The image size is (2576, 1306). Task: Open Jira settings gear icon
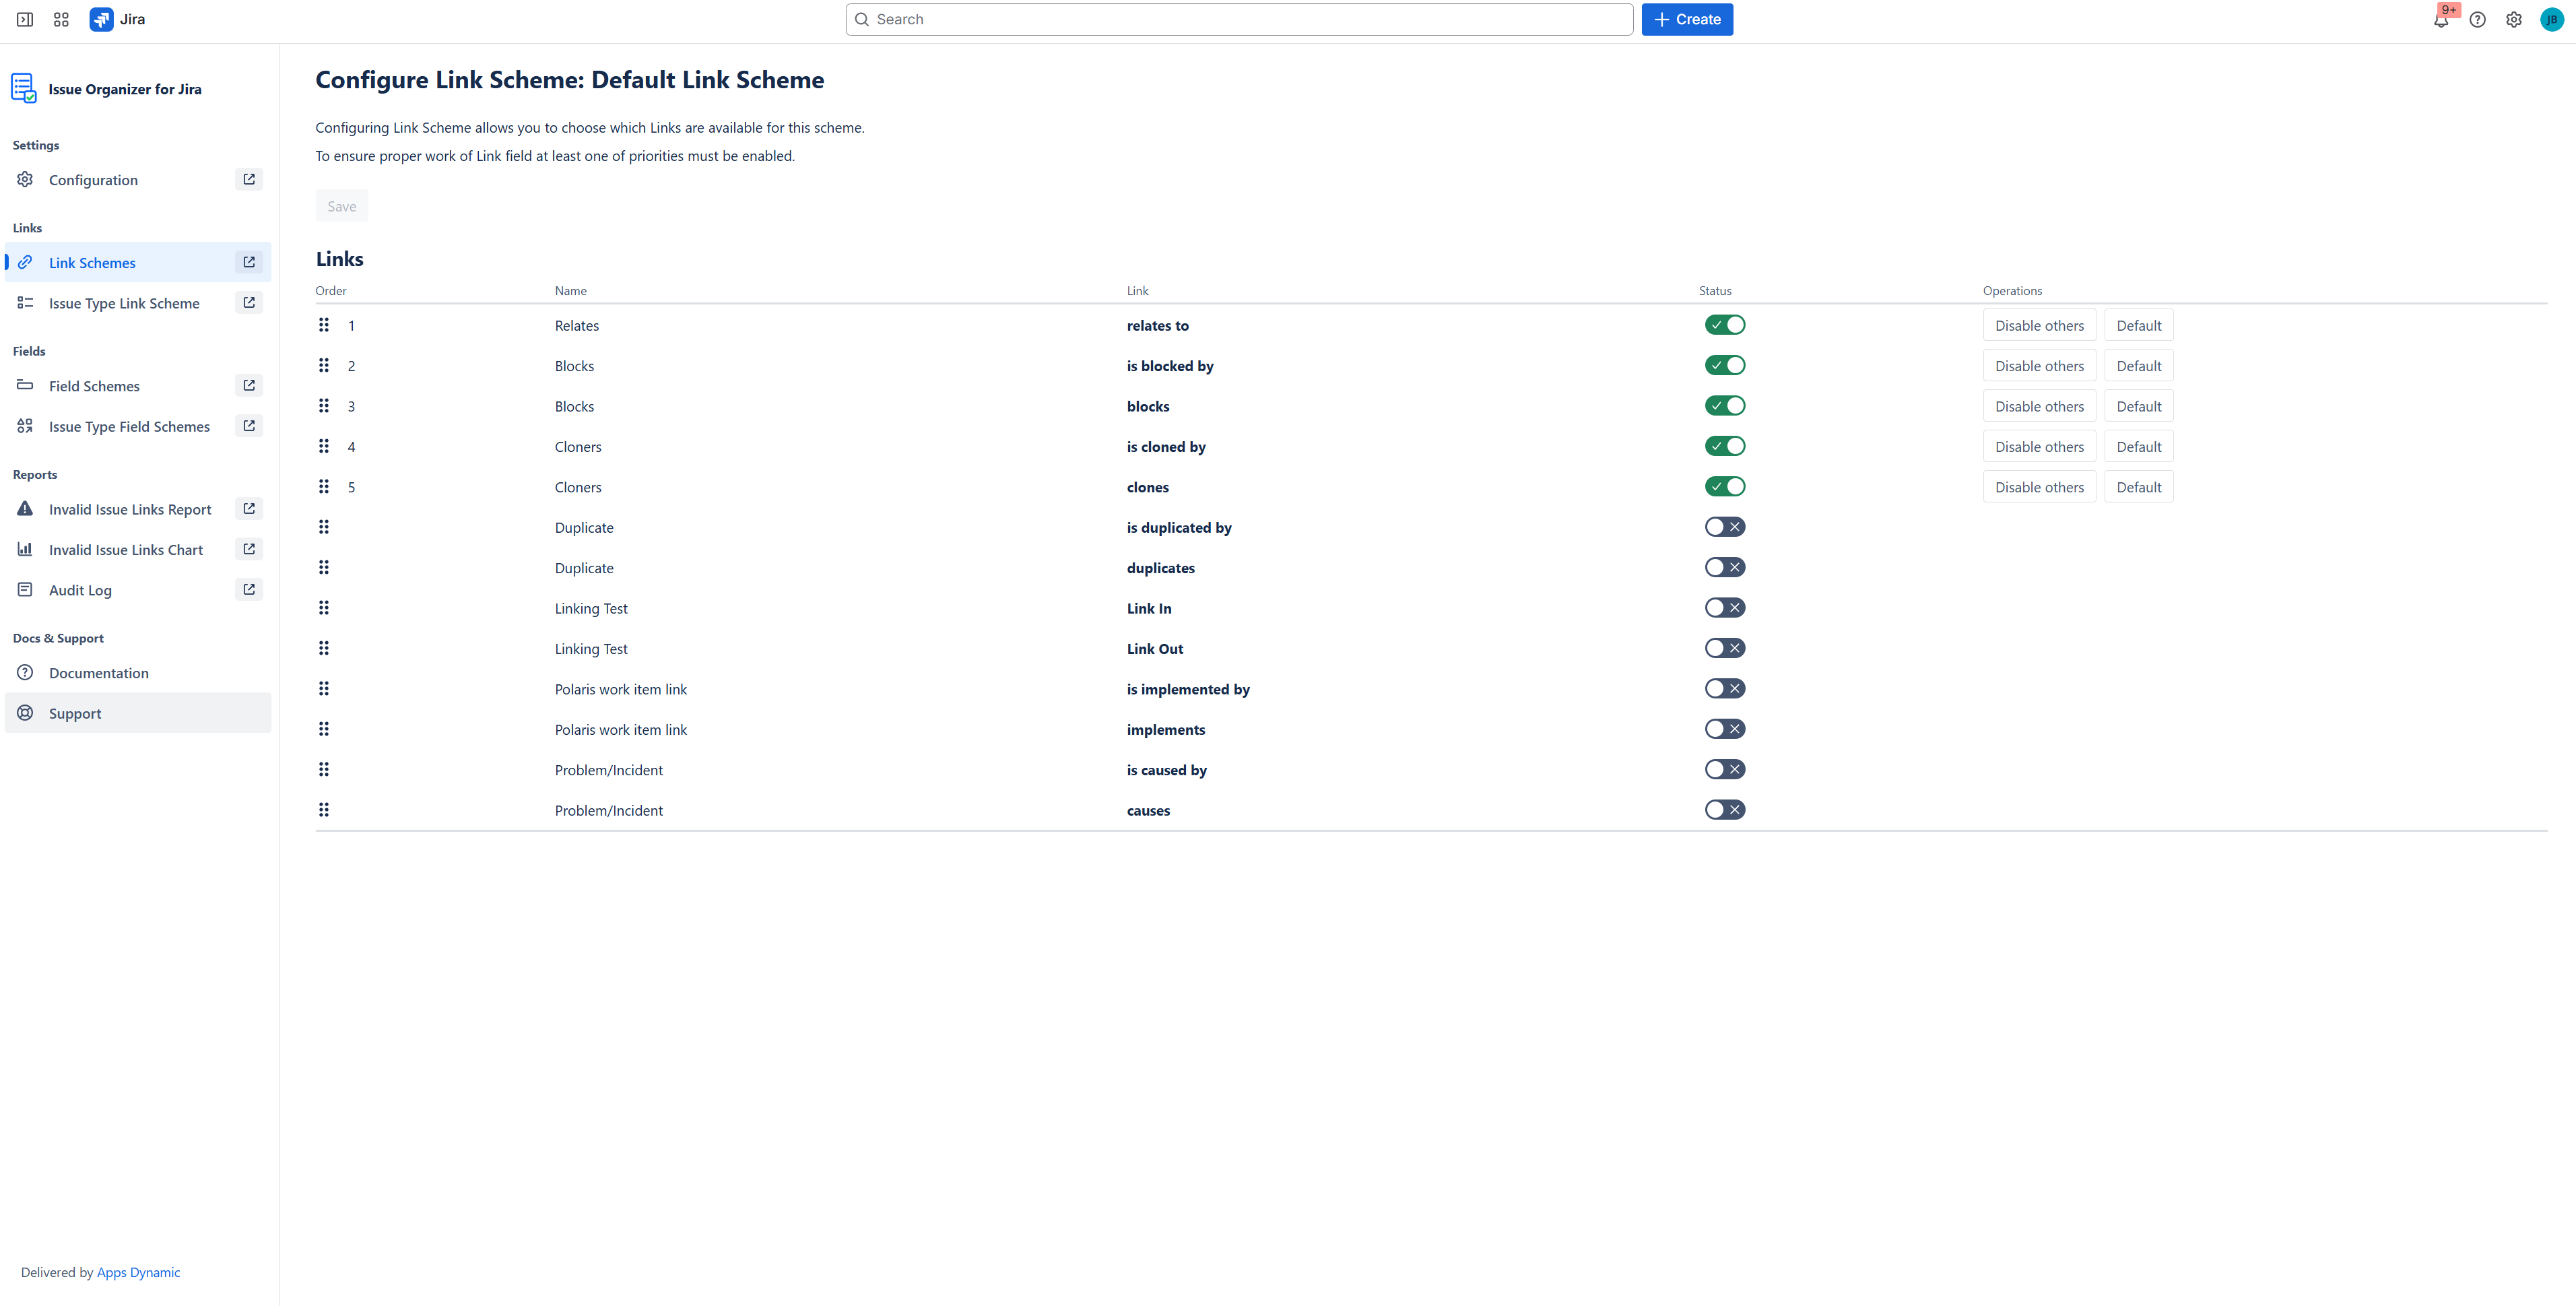click(x=2514, y=19)
